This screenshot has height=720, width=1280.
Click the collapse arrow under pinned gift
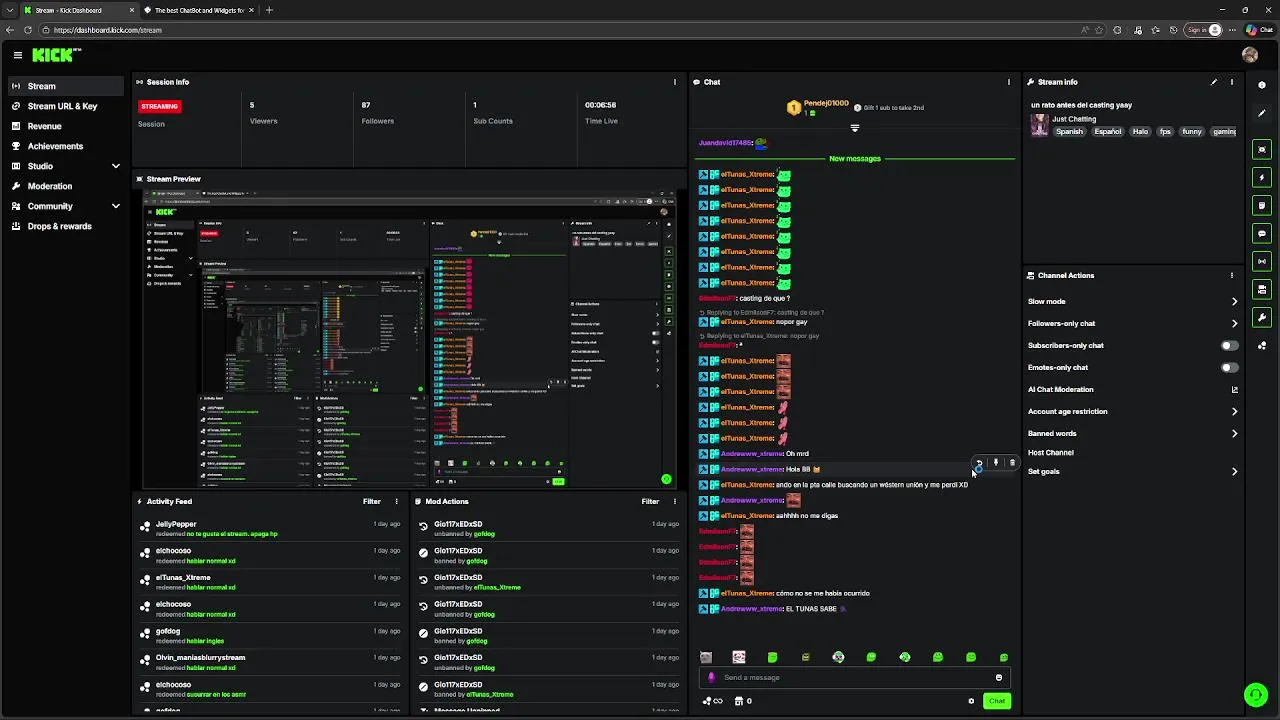point(854,128)
